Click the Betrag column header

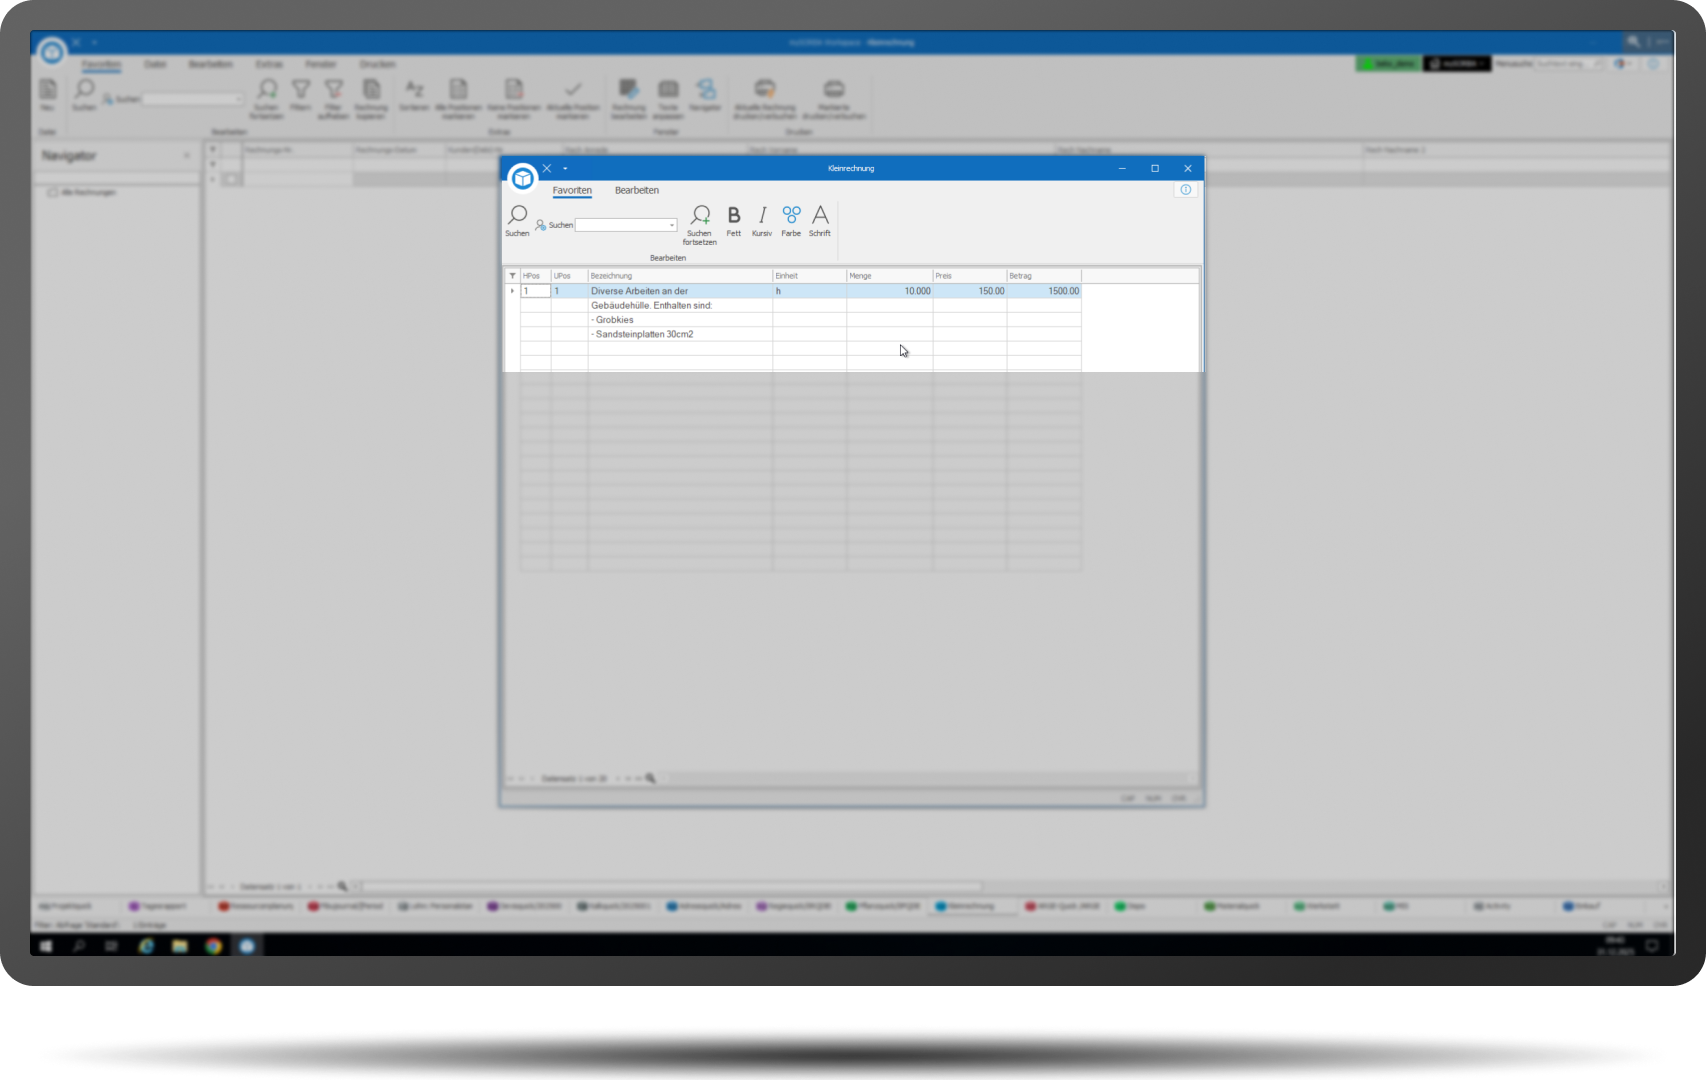pos(1043,276)
